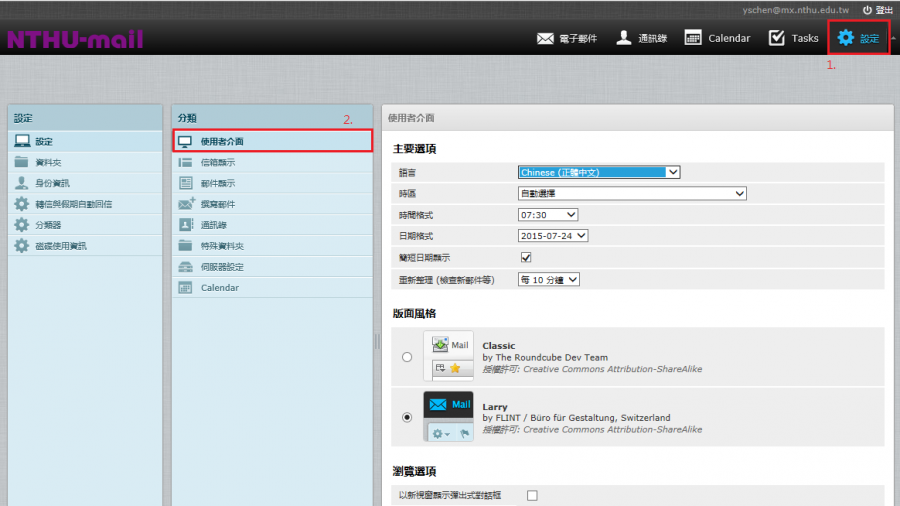Open the 日期格式 date format dropdown
Image resolution: width=900 pixels, height=506 pixels.
[x=553, y=236]
